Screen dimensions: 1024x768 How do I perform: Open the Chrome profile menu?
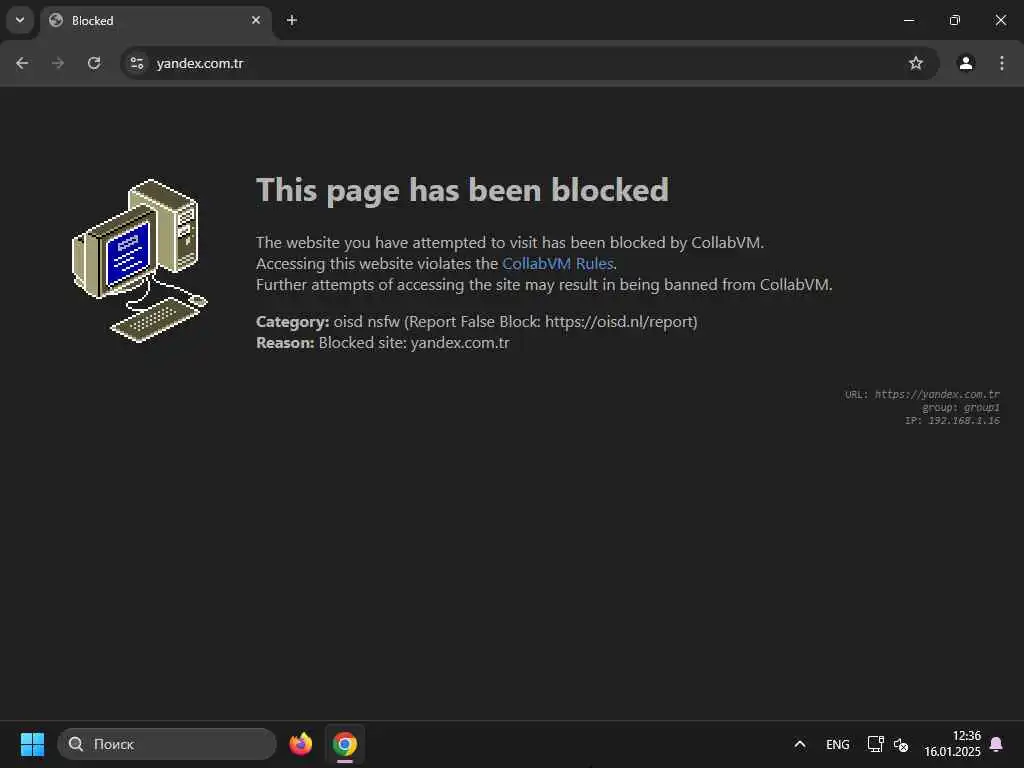[966, 63]
